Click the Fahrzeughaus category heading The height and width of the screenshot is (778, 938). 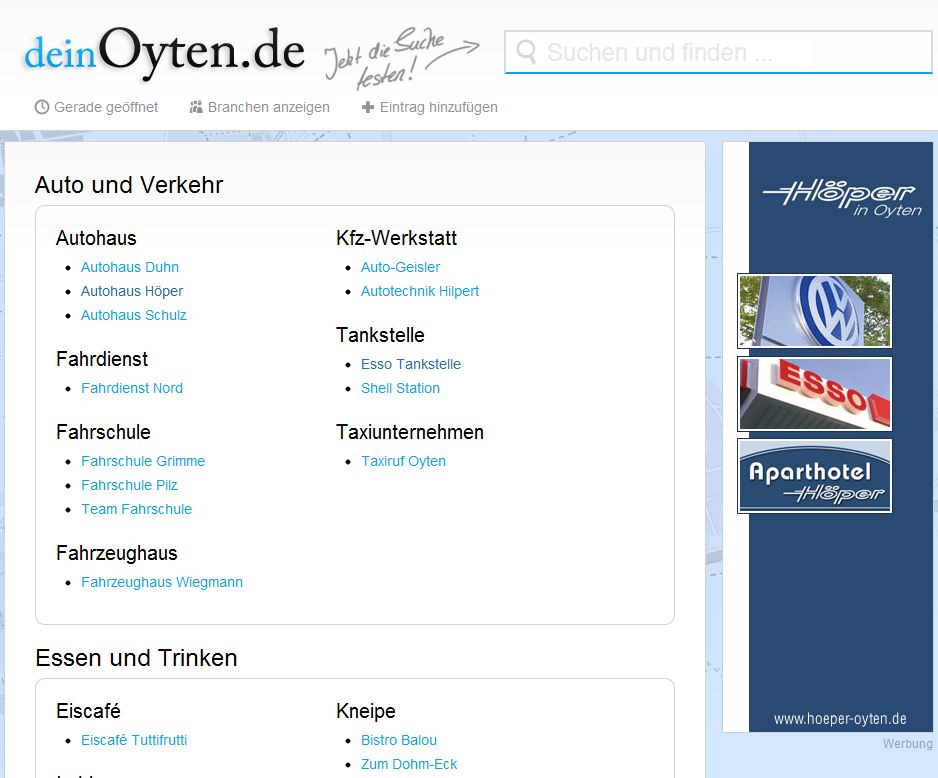(x=117, y=553)
